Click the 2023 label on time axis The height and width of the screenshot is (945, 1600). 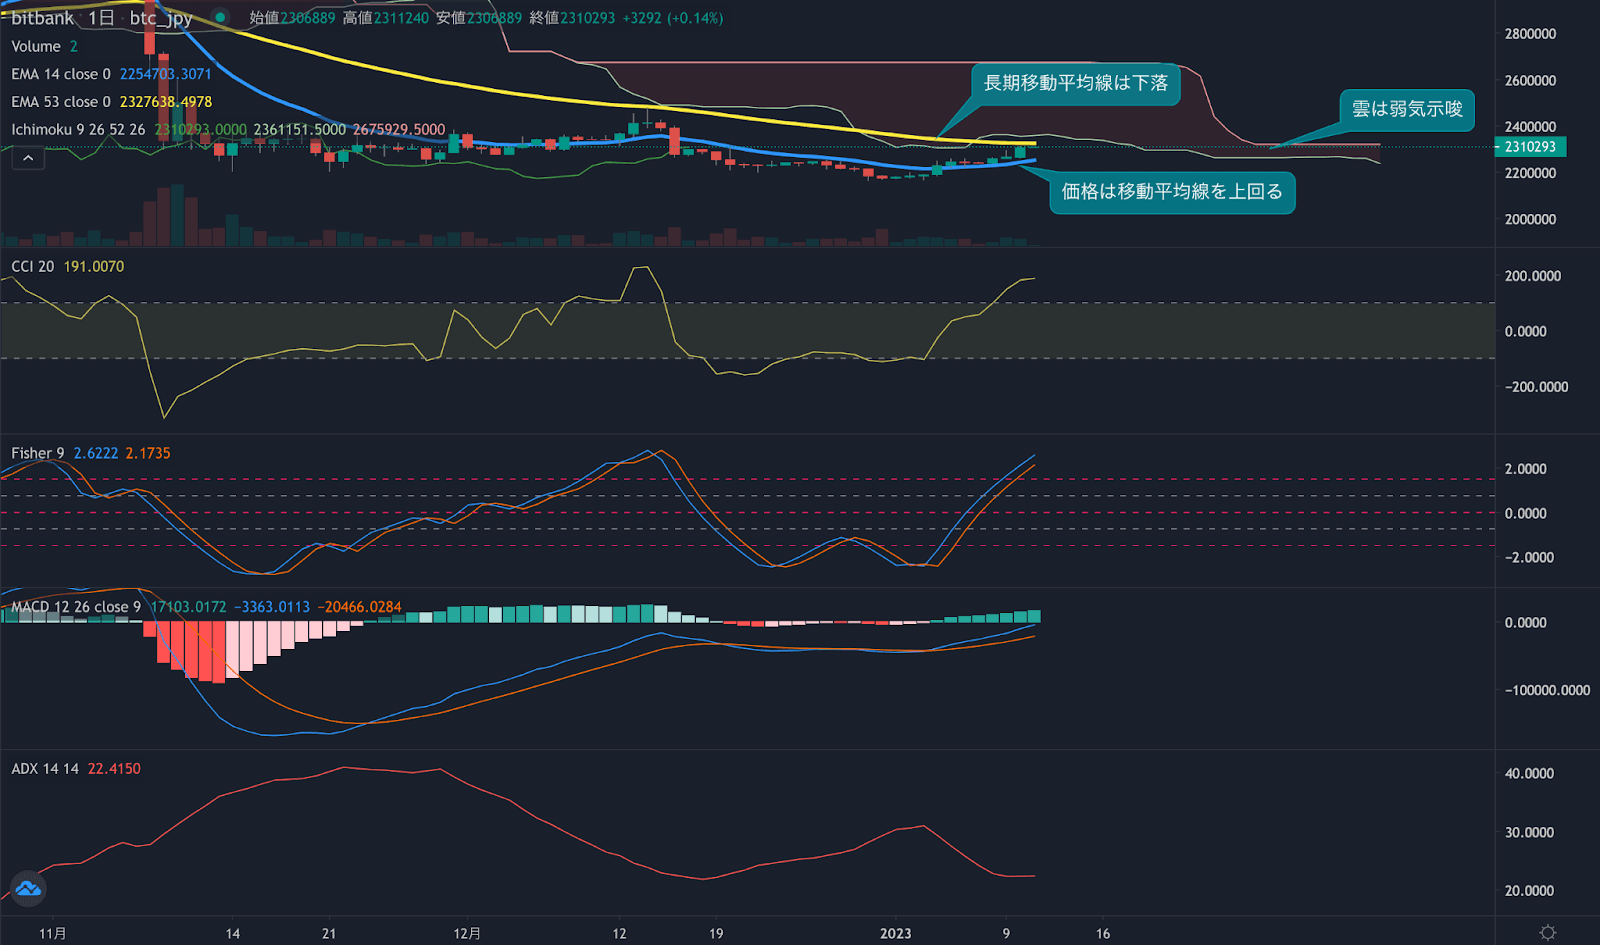(897, 933)
